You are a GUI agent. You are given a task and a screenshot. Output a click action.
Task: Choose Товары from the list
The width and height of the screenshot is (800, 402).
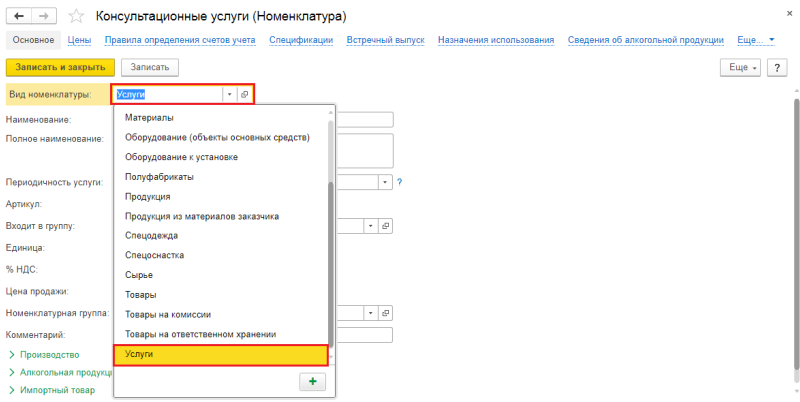tap(220, 295)
